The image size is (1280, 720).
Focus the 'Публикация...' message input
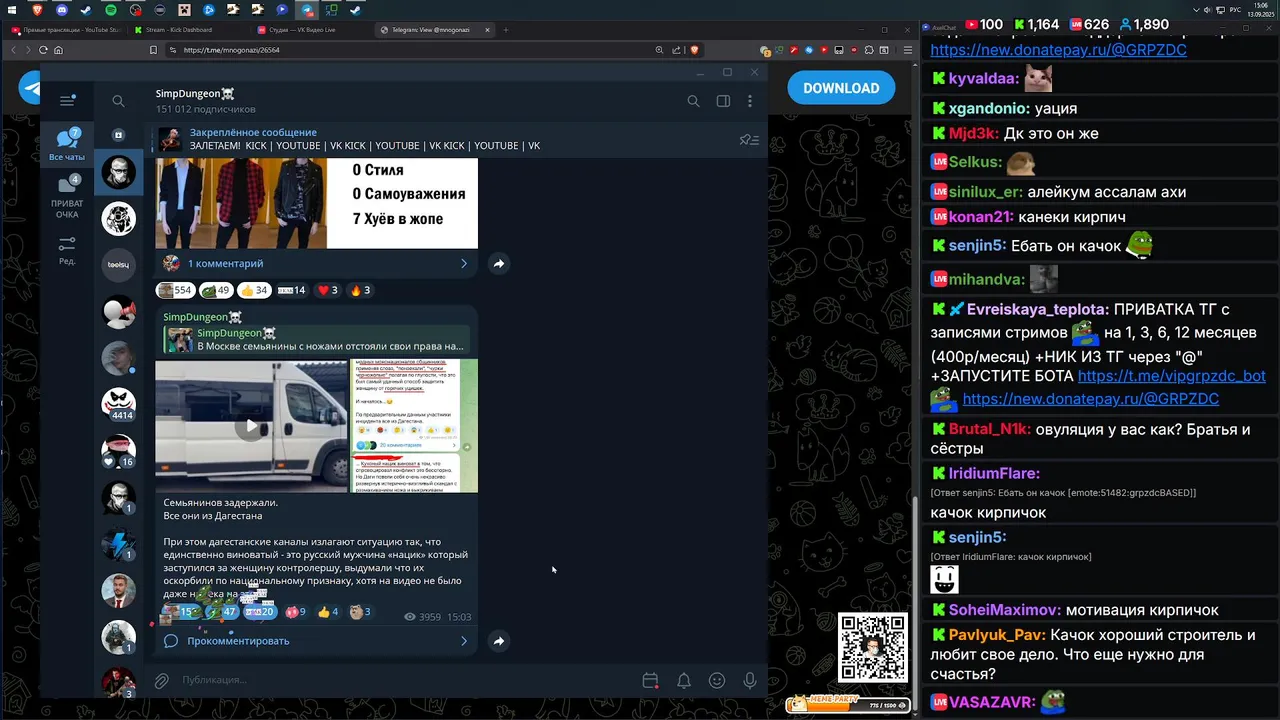pyautogui.click(x=400, y=681)
